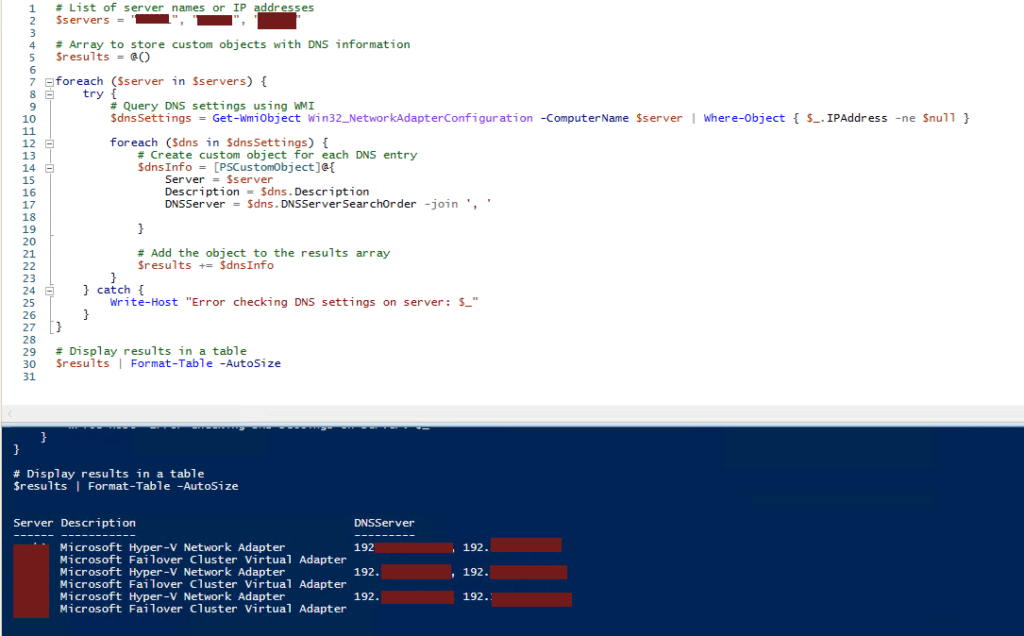The height and width of the screenshot is (636, 1024).
Task: Place cursor in the $servers variable definition
Action: tap(84, 19)
